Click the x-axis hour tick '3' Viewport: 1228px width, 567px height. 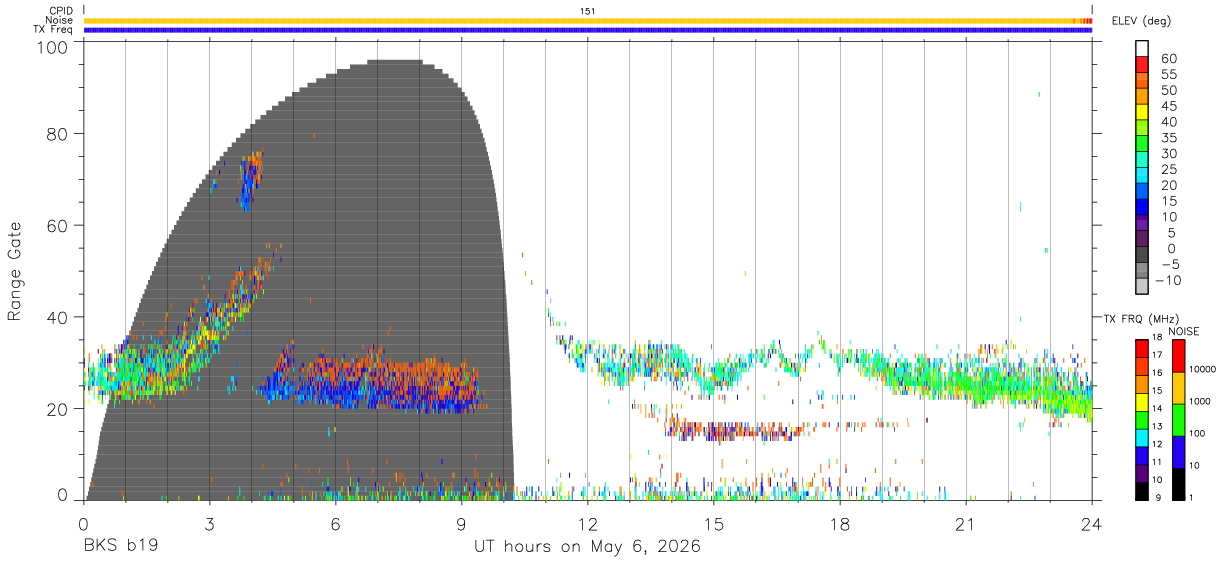click(x=209, y=523)
